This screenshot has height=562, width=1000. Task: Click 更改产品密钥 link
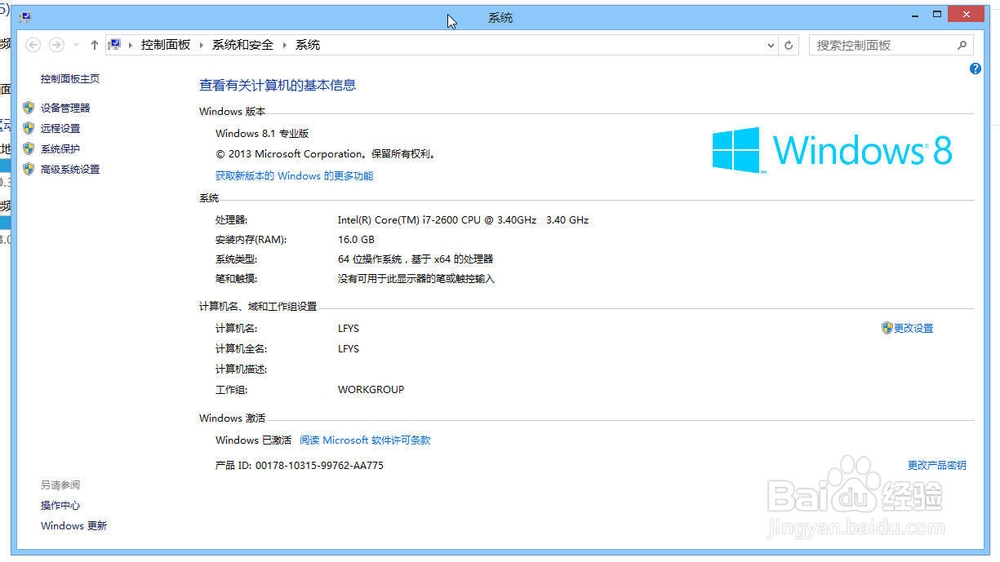pyautogui.click(x=937, y=465)
